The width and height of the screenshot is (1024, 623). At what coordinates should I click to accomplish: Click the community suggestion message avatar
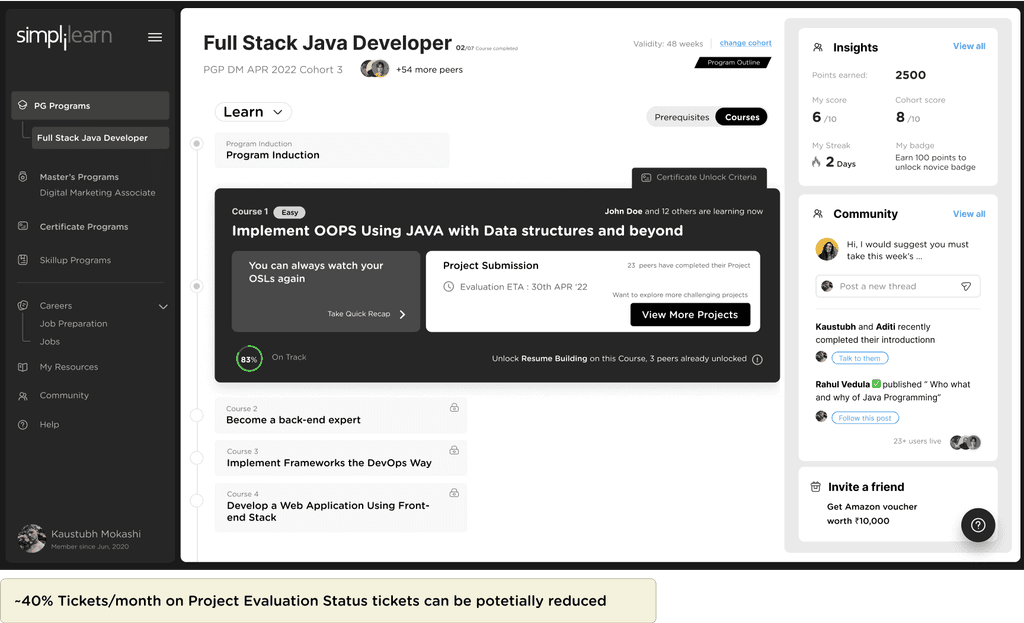point(827,249)
